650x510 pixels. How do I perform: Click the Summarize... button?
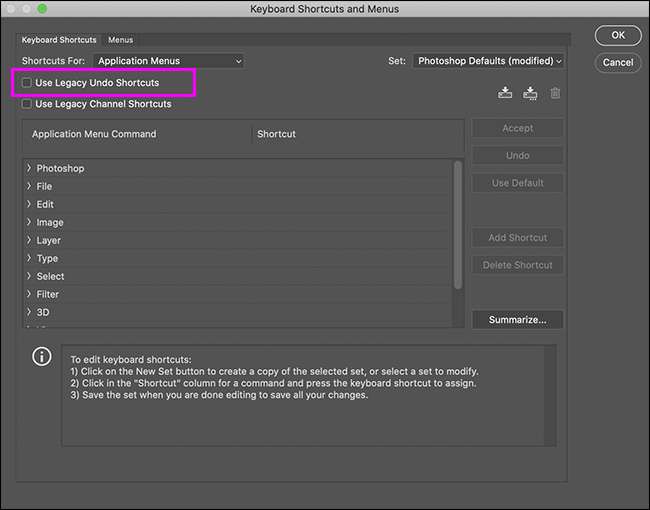tap(517, 320)
